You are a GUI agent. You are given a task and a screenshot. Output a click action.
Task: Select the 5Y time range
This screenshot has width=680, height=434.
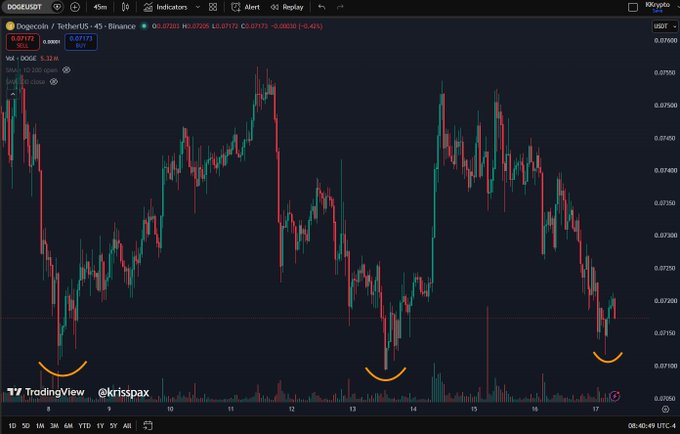pyautogui.click(x=113, y=426)
